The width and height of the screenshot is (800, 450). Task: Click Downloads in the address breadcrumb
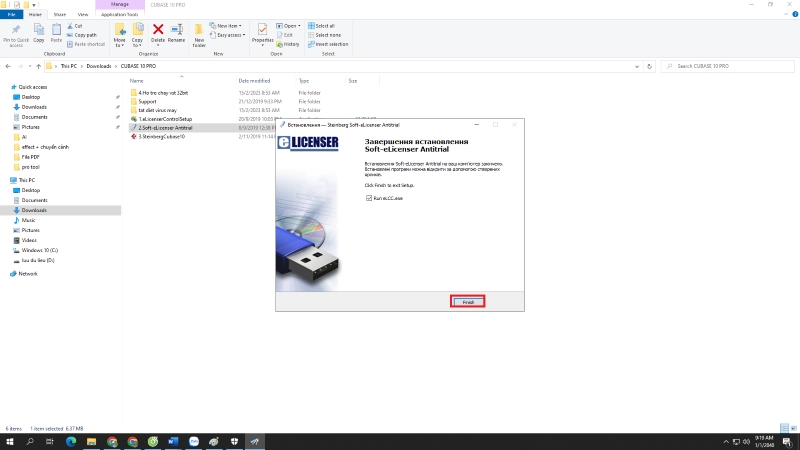(x=98, y=66)
